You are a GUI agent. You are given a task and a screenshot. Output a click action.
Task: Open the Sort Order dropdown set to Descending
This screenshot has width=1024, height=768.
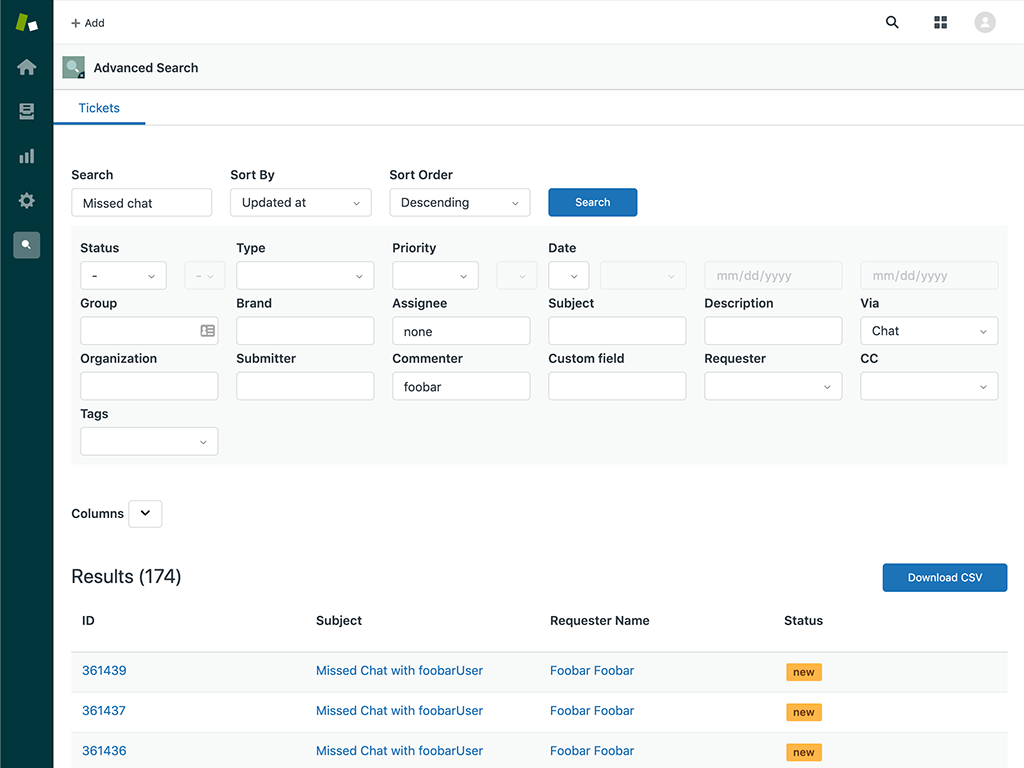click(x=459, y=202)
